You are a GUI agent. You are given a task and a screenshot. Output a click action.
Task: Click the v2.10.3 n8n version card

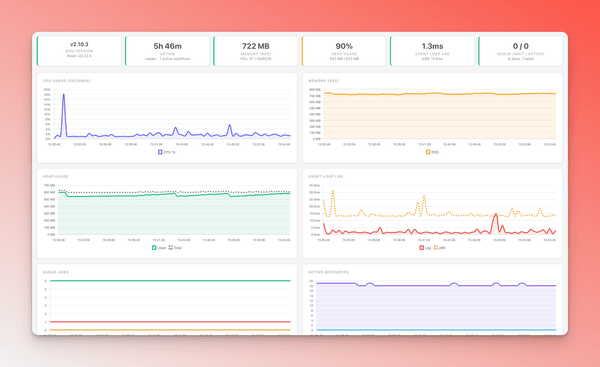pos(79,51)
